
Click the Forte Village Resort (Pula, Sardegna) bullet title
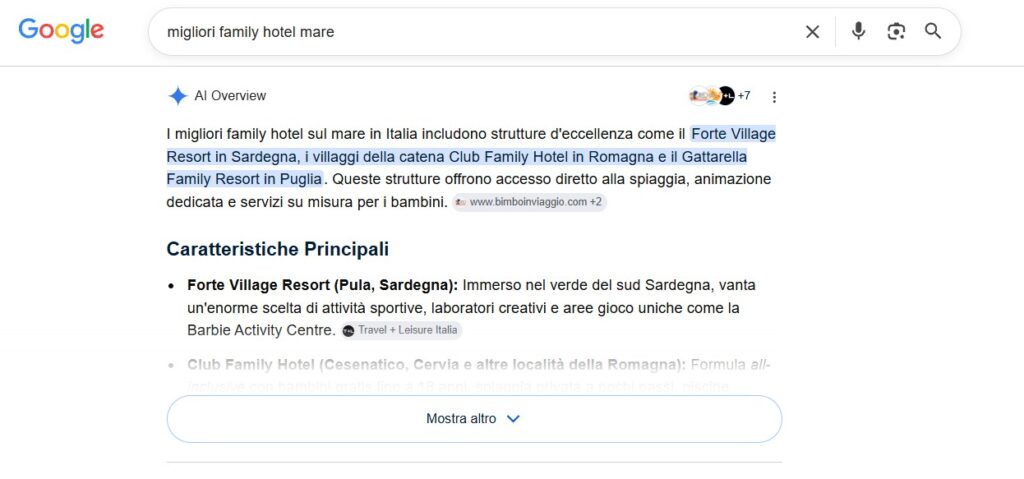(x=324, y=286)
